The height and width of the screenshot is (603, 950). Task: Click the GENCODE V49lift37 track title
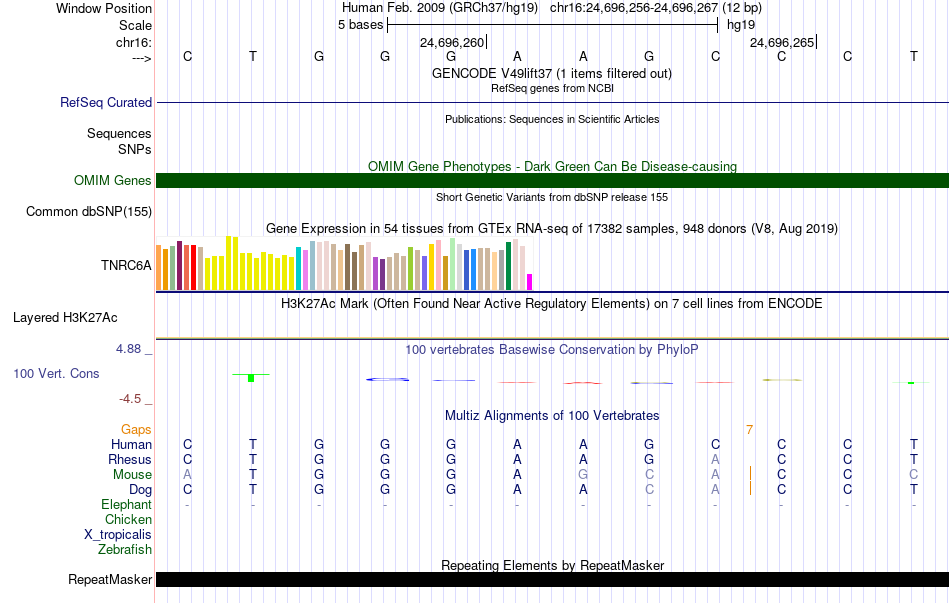coord(552,74)
